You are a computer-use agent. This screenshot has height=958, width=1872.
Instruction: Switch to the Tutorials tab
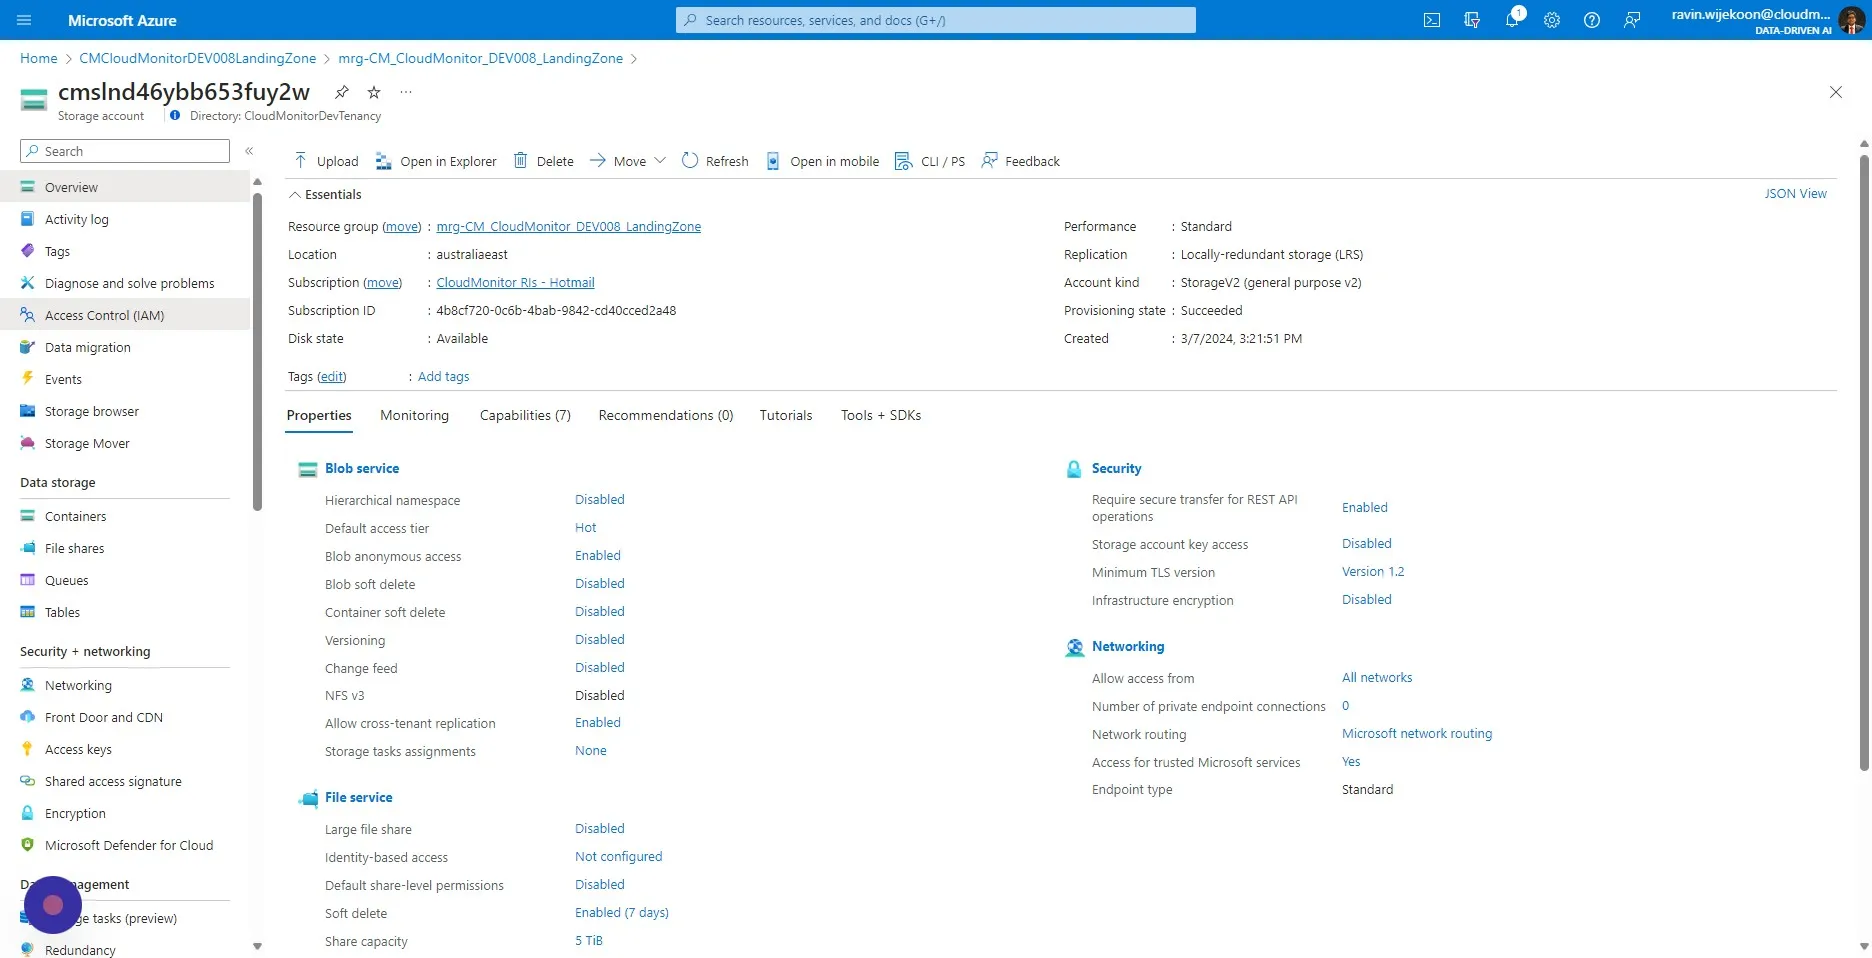point(786,415)
